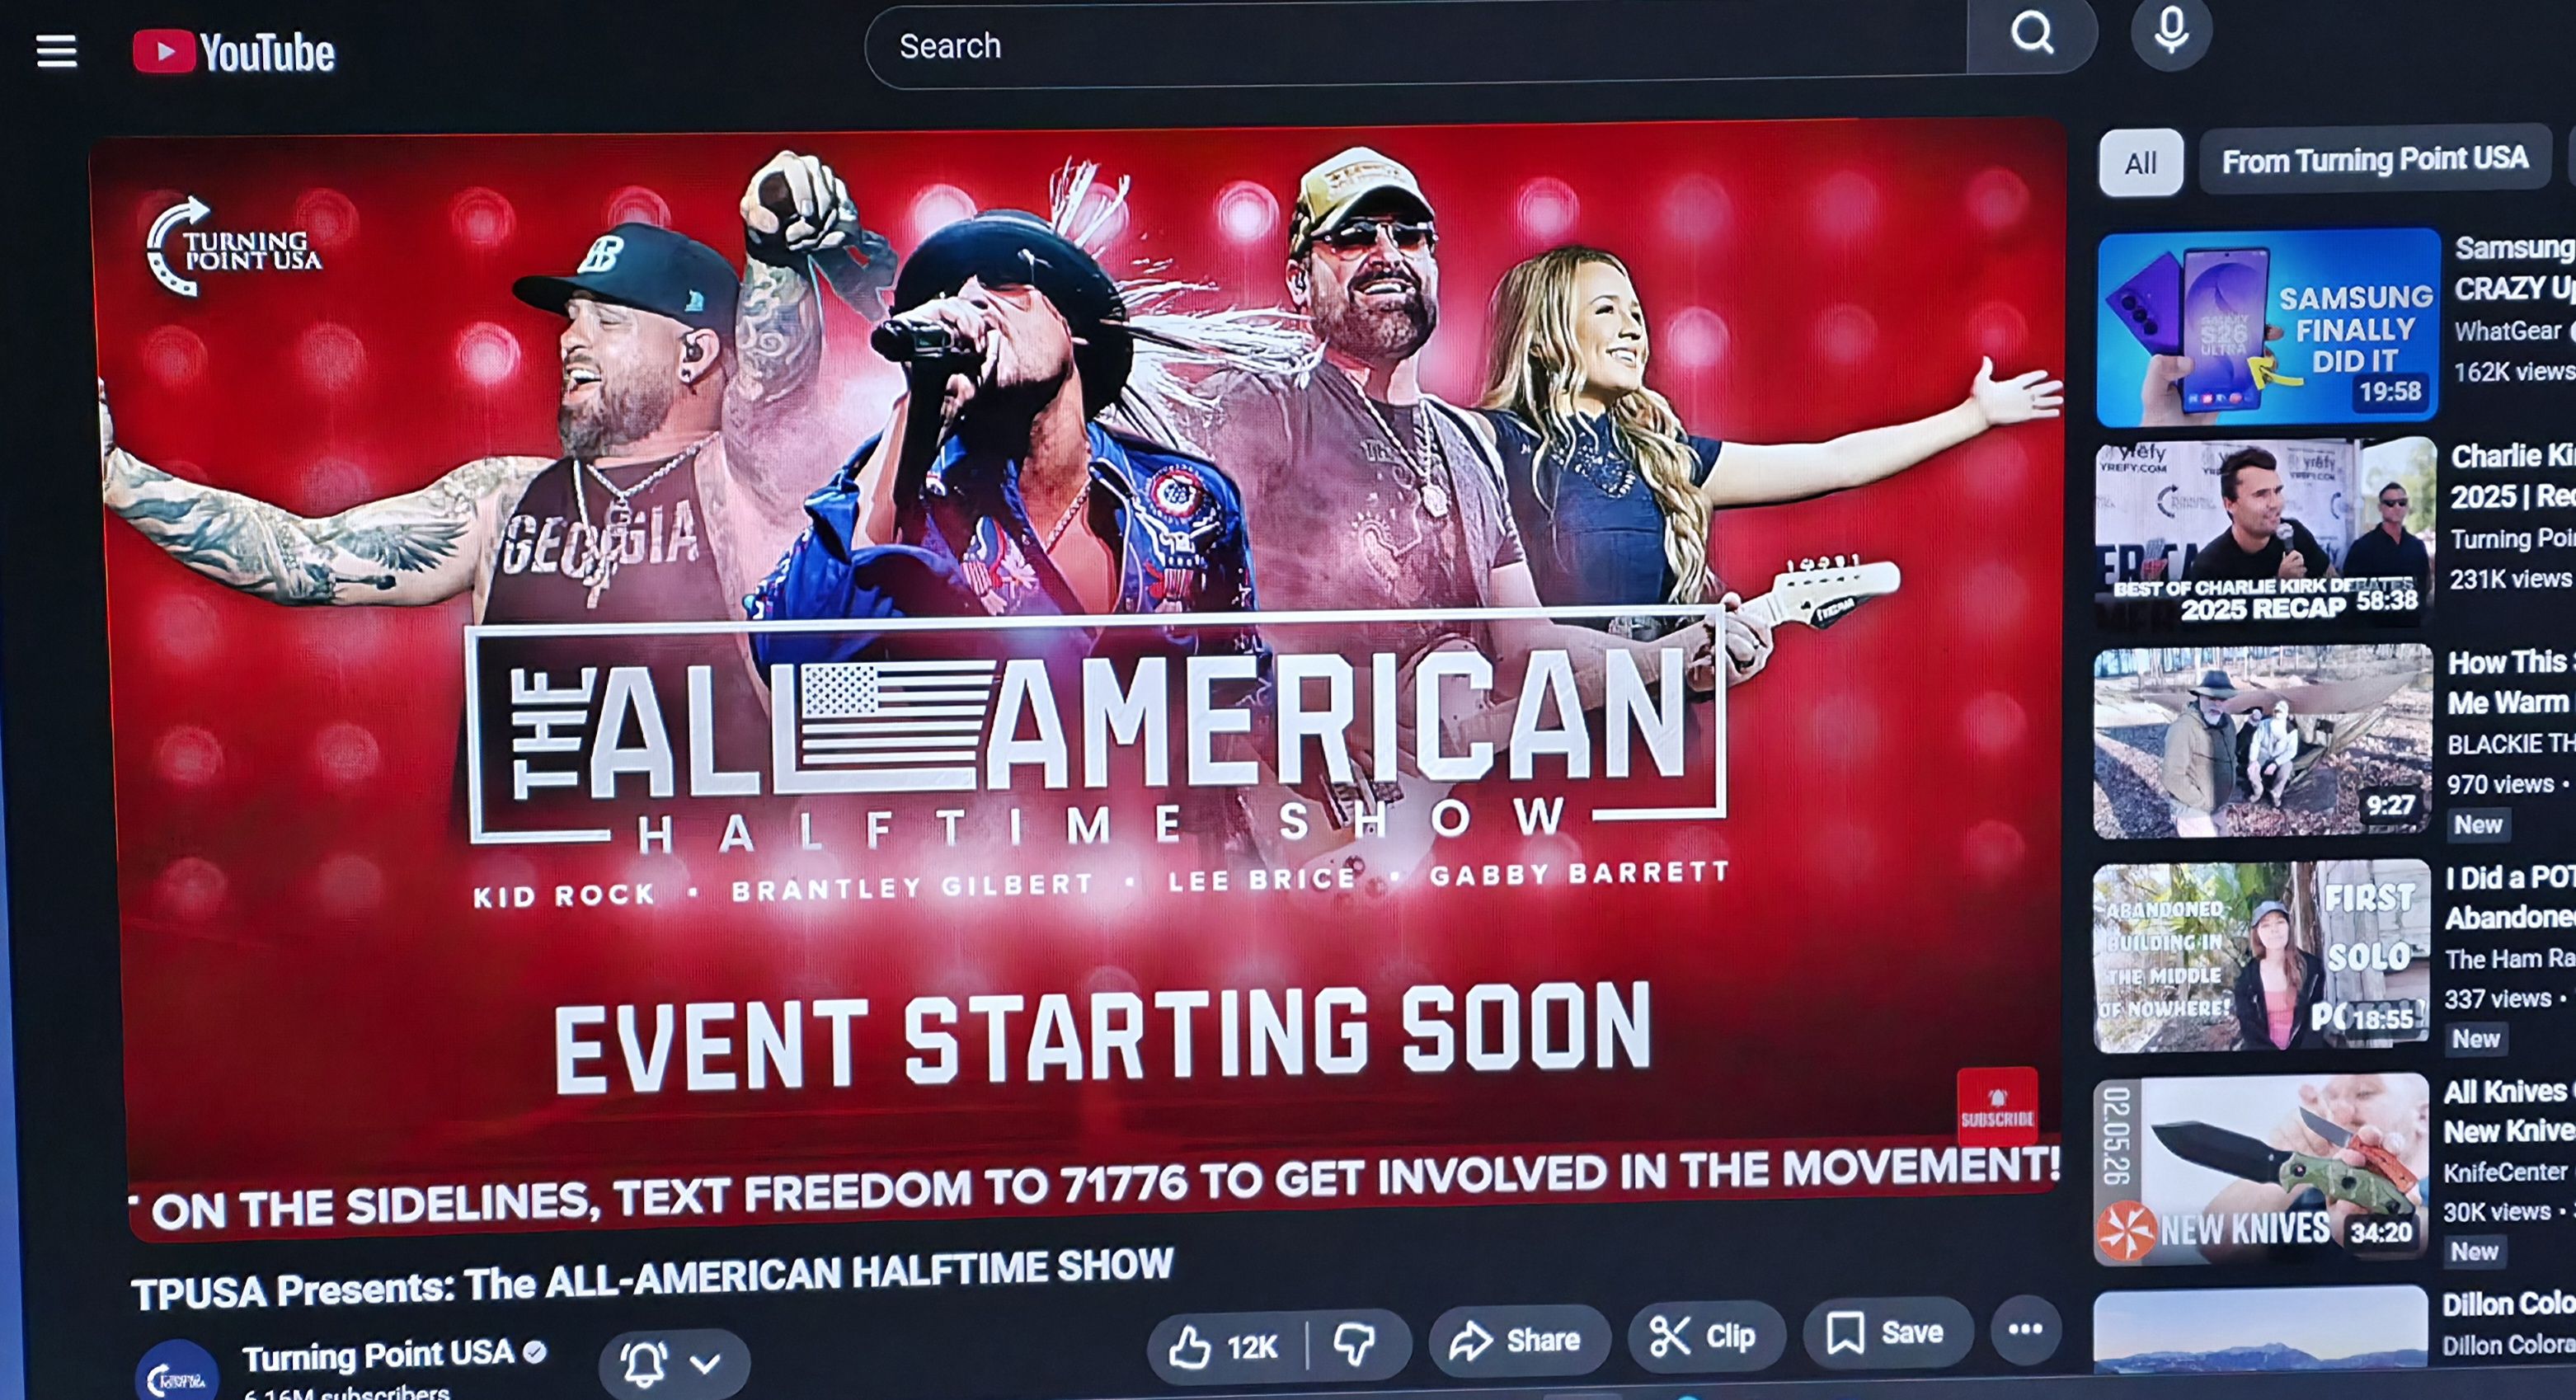Click the 162K views text
This screenshot has width=2576, height=1400.
[x=2514, y=372]
